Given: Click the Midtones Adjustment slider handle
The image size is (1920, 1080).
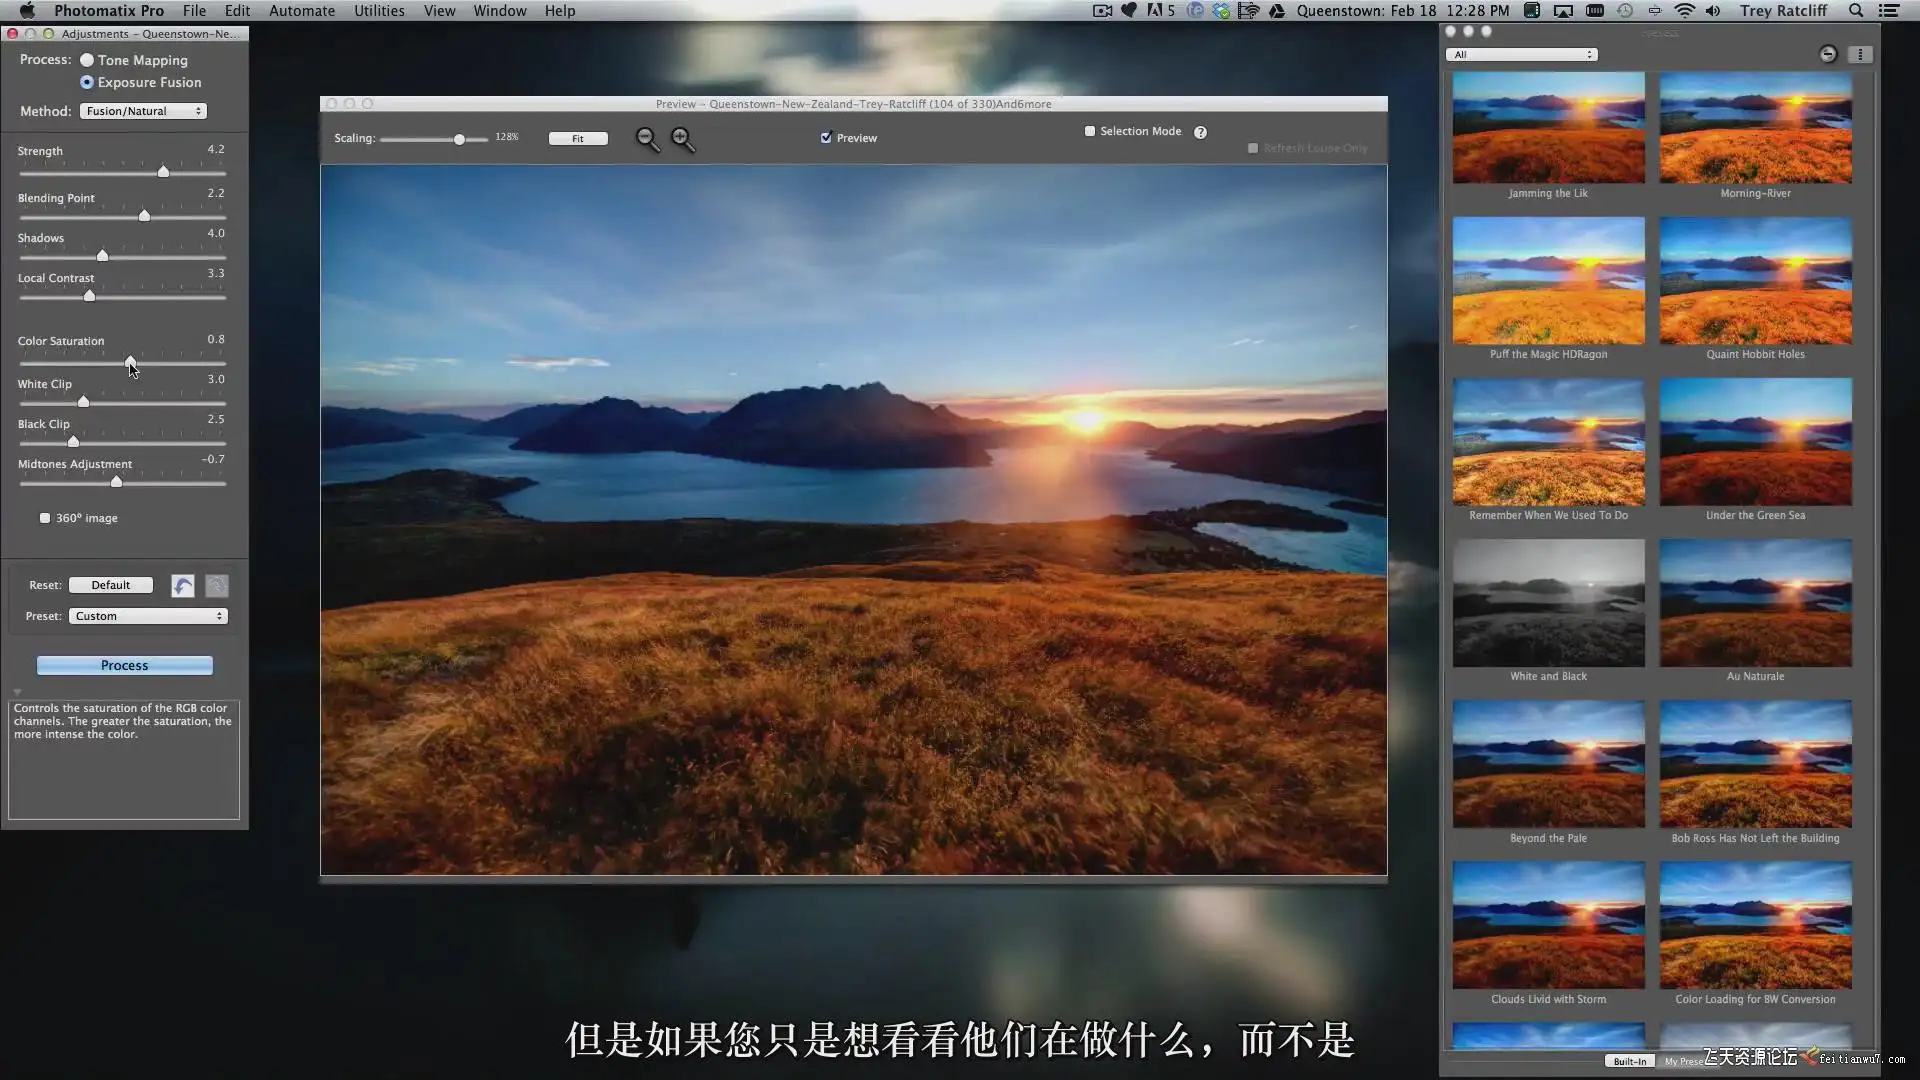Looking at the screenshot, I should (x=116, y=482).
